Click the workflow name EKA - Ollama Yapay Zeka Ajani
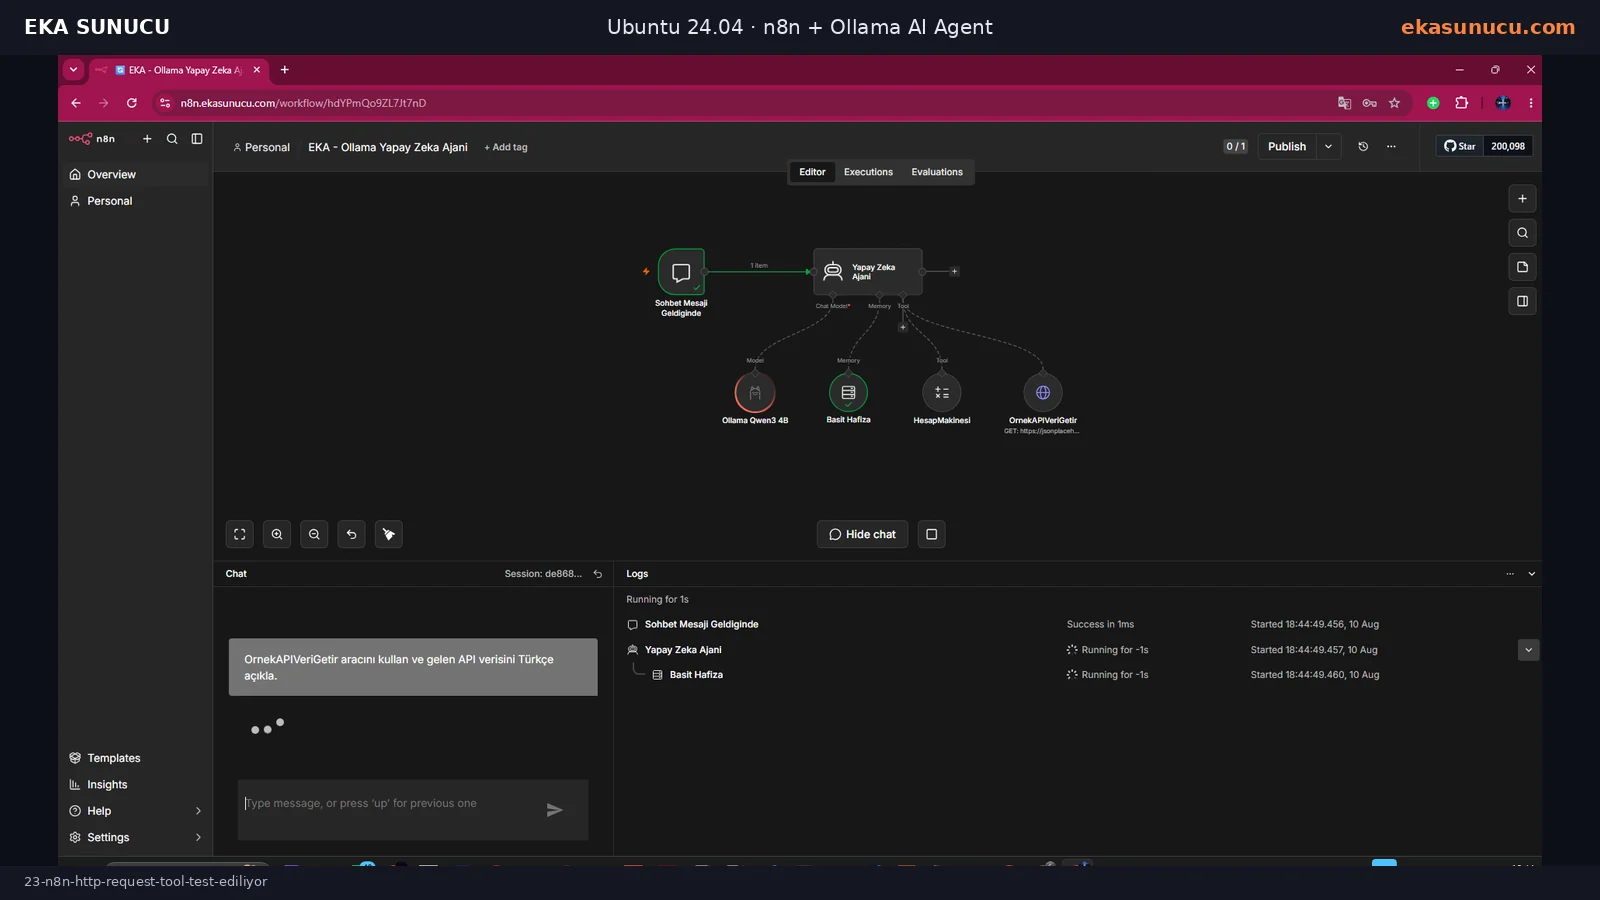Viewport: 1600px width, 900px height. coord(388,147)
